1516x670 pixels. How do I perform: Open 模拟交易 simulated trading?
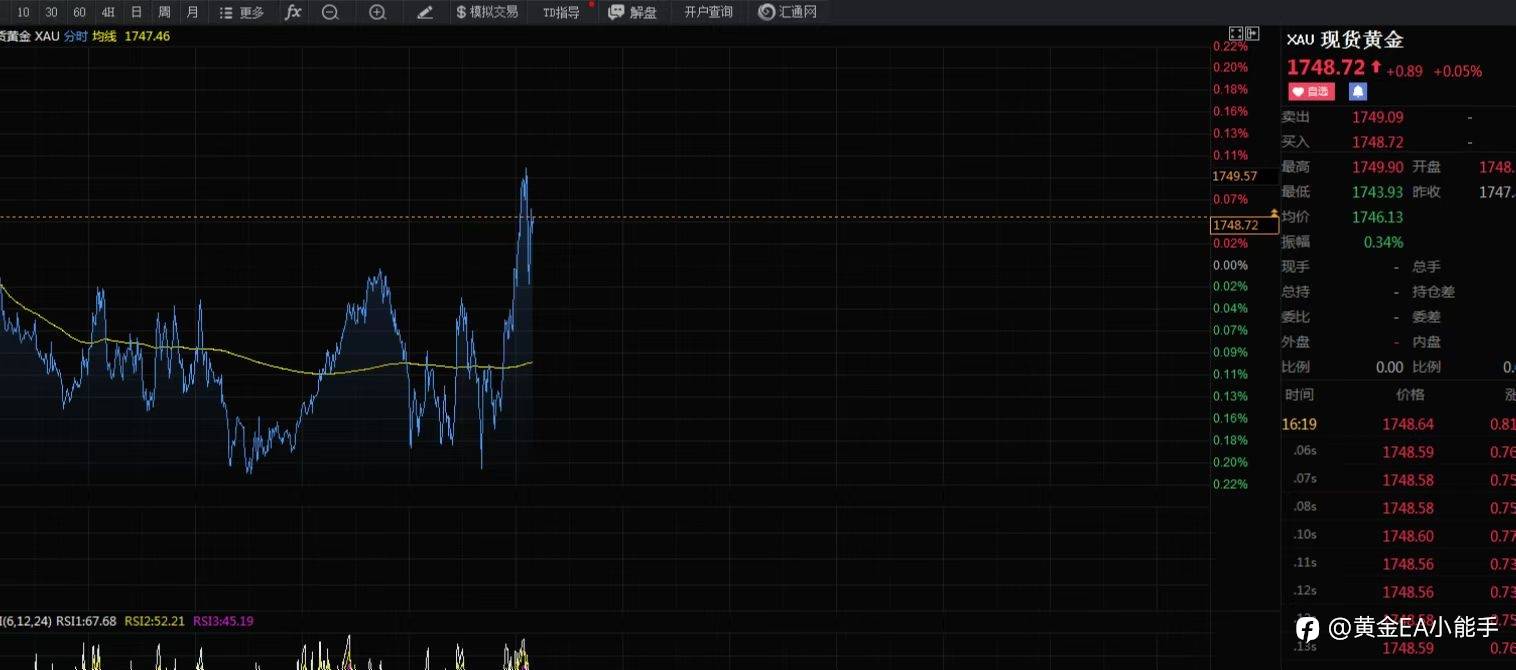487,12
